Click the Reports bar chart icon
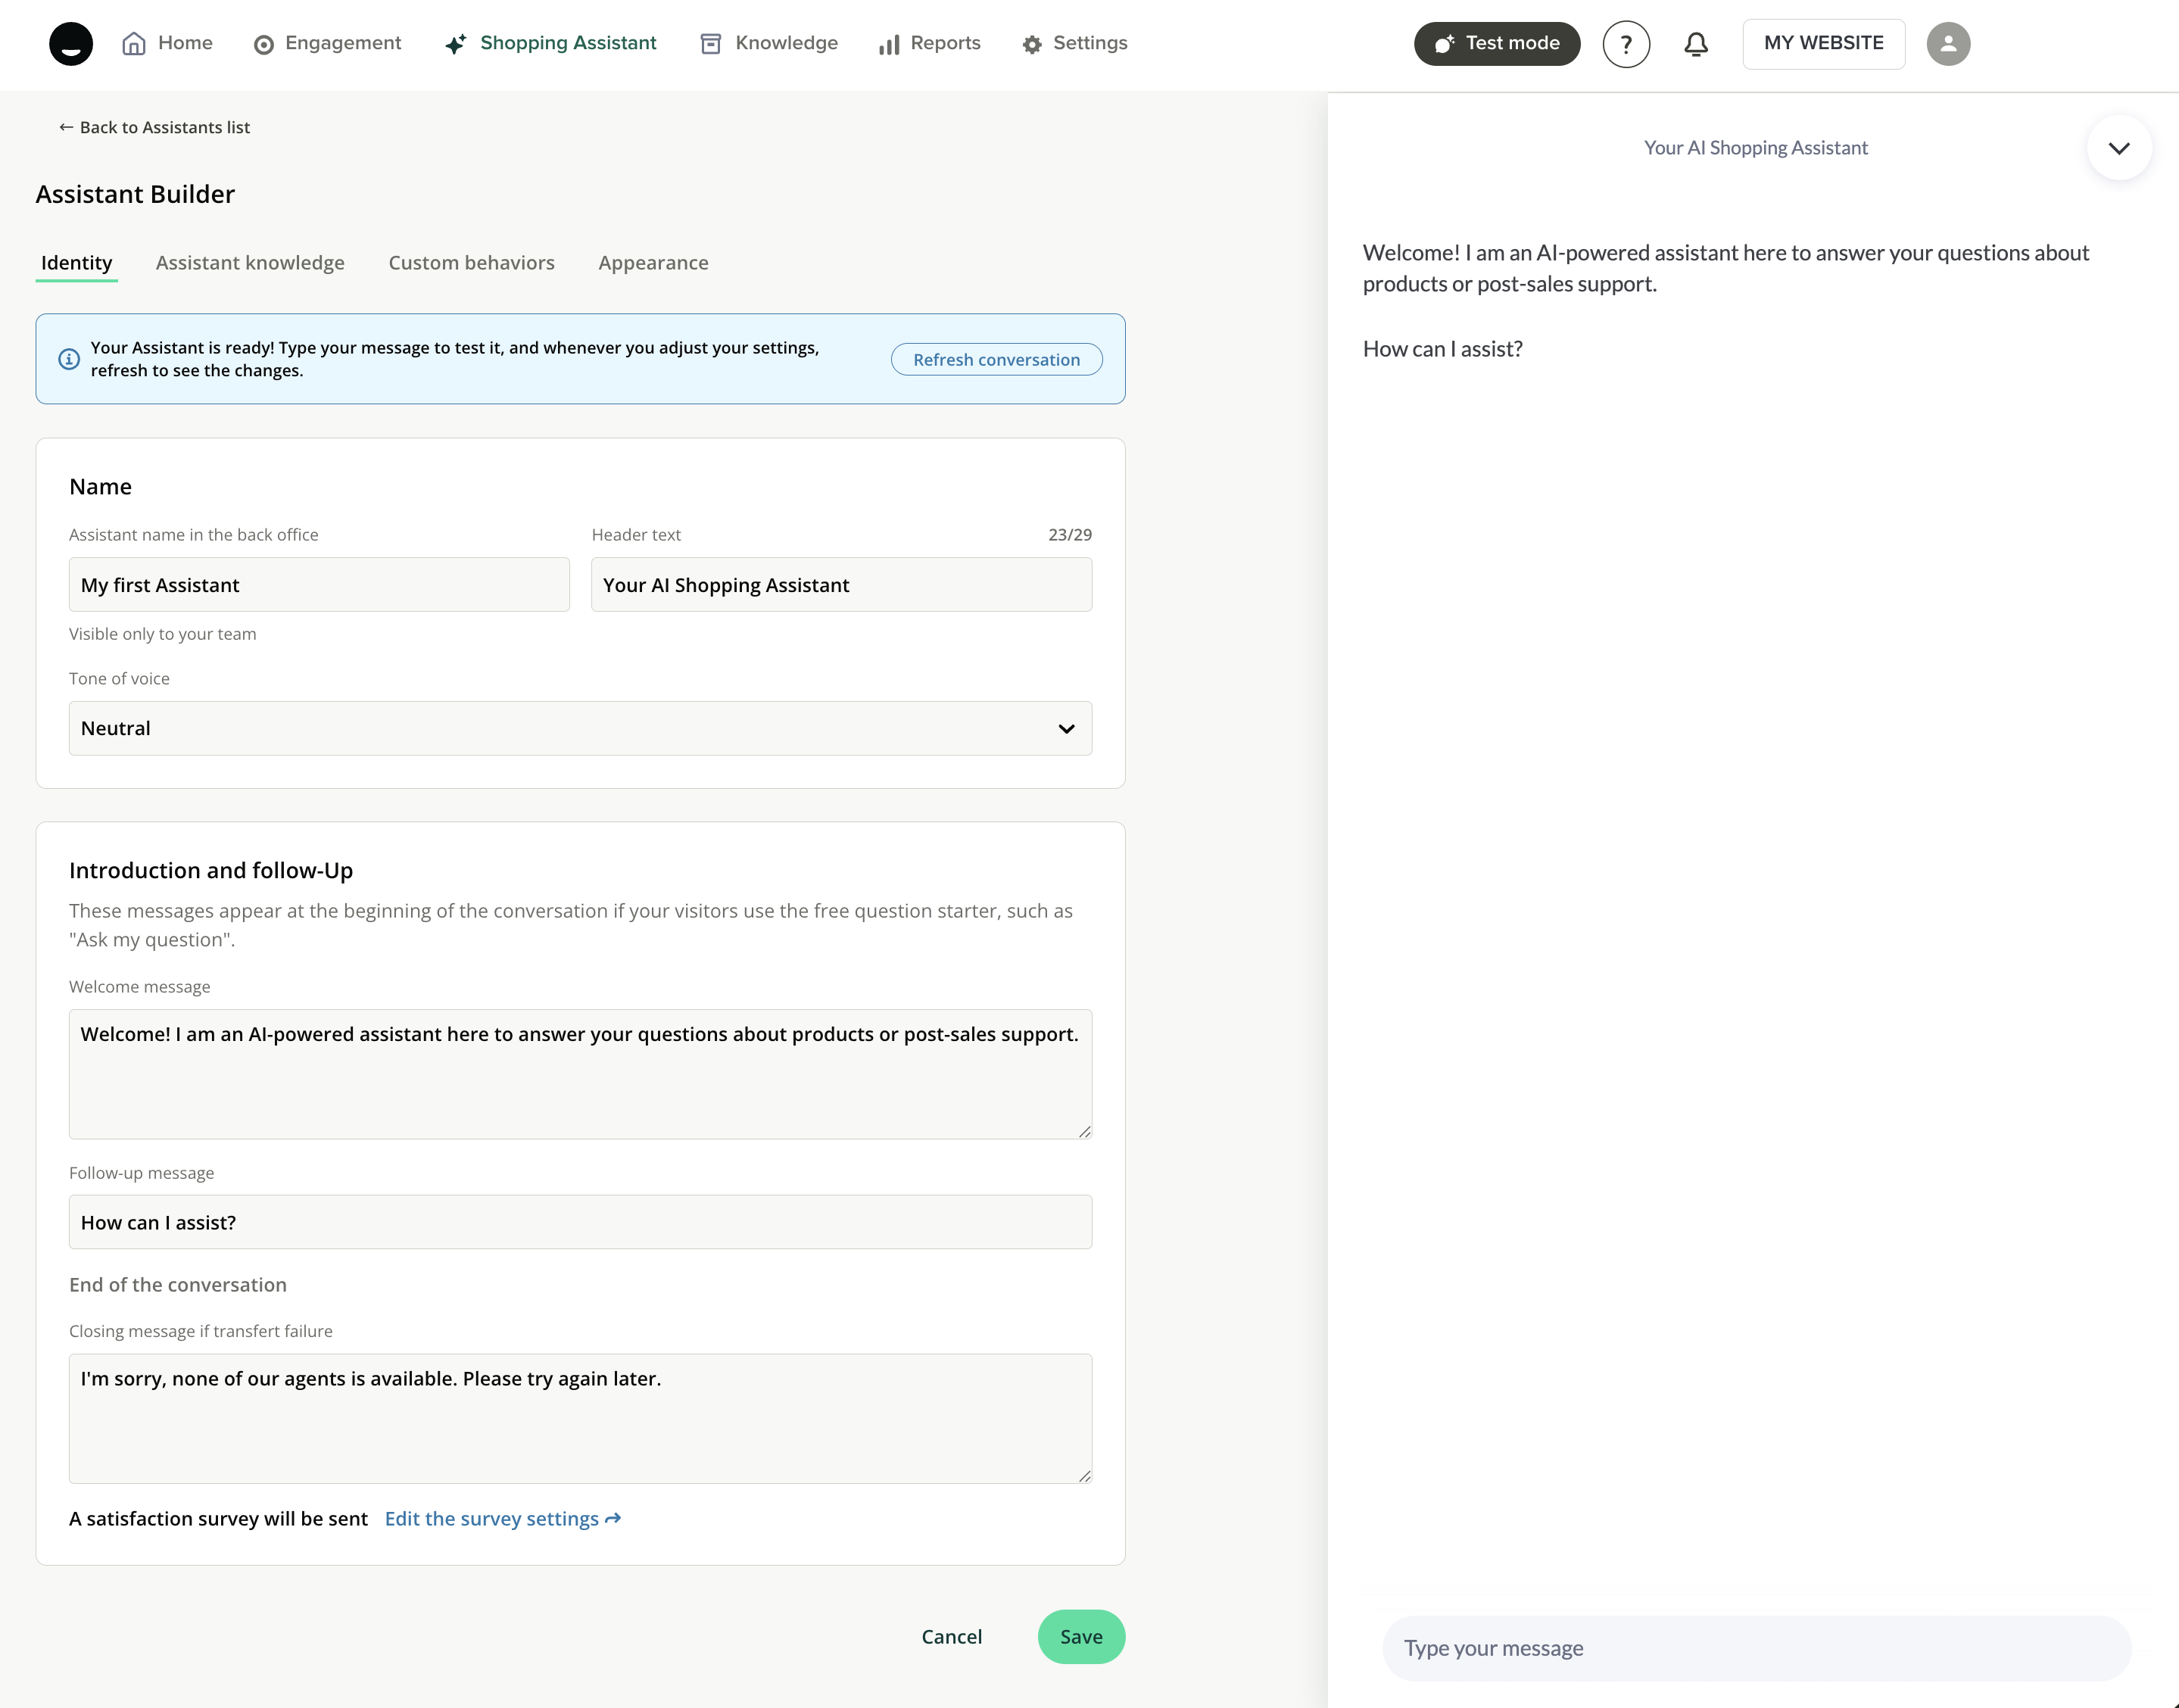The height and width of the screenshot is (1708, 2179). pyautogui.click(x=889, y=44)
